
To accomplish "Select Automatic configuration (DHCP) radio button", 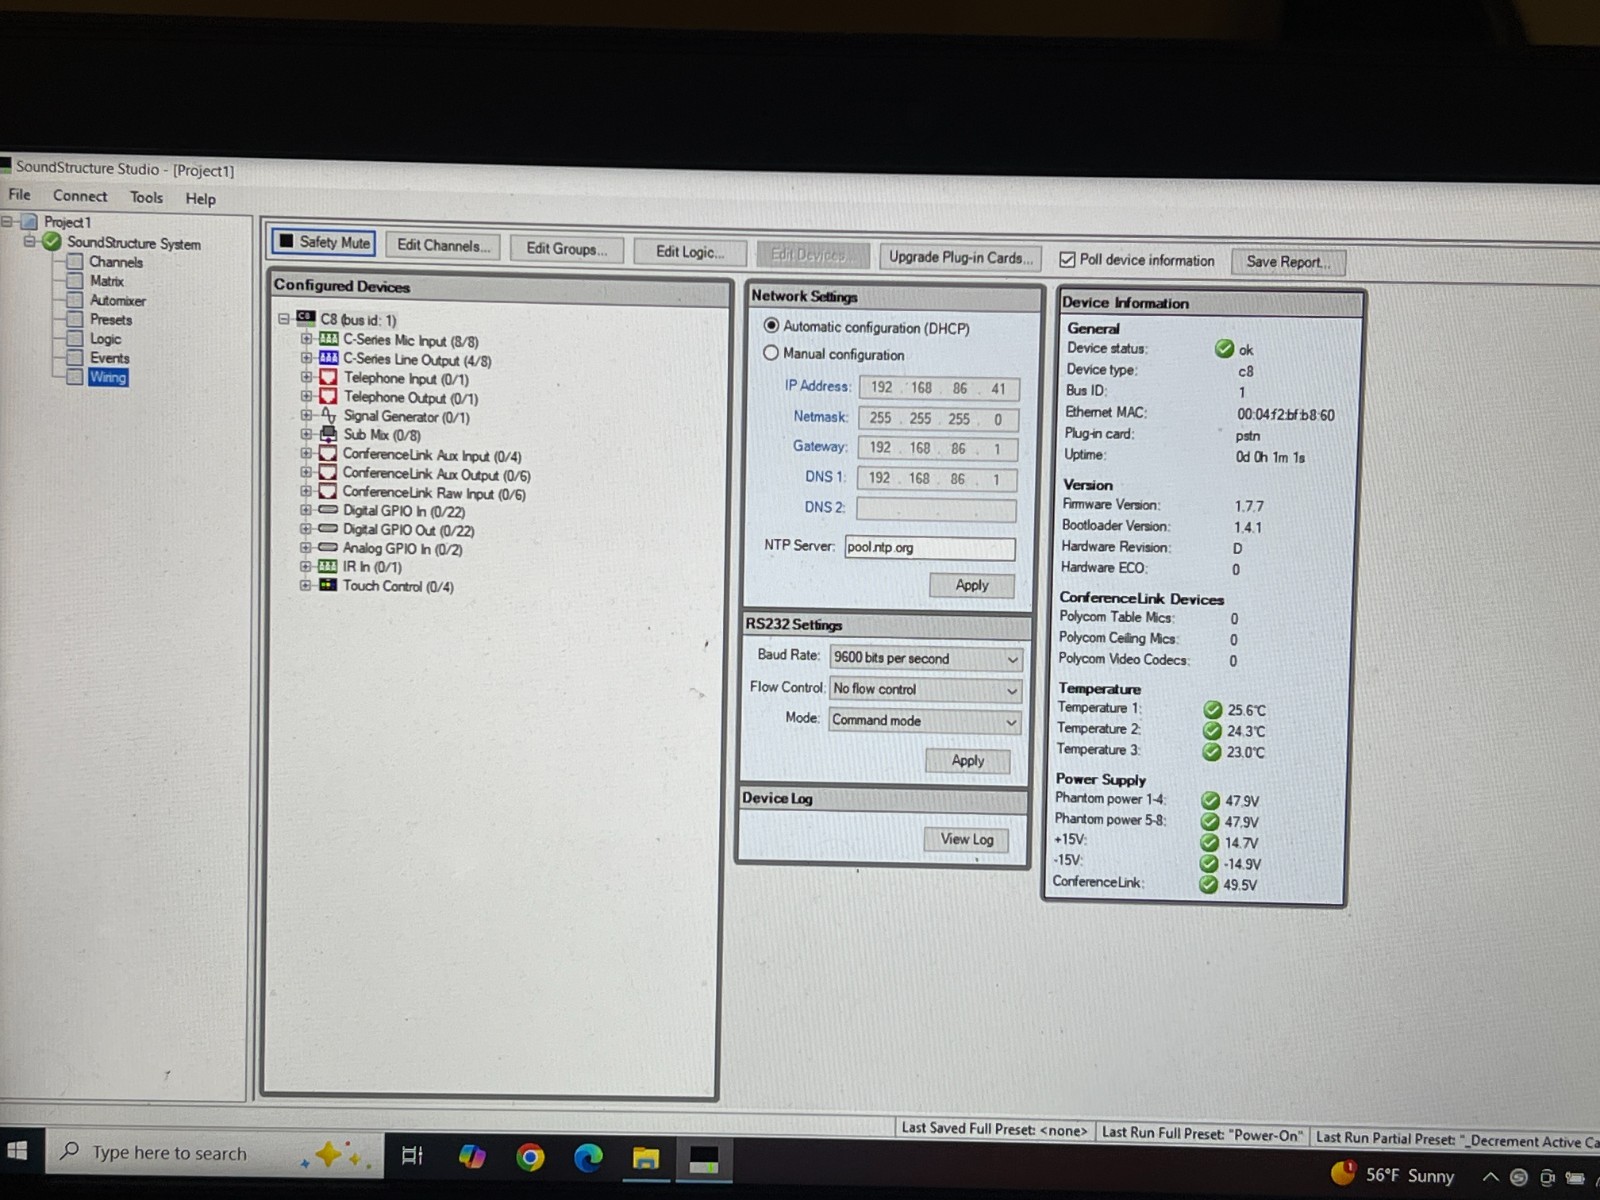I will (771, 326).
